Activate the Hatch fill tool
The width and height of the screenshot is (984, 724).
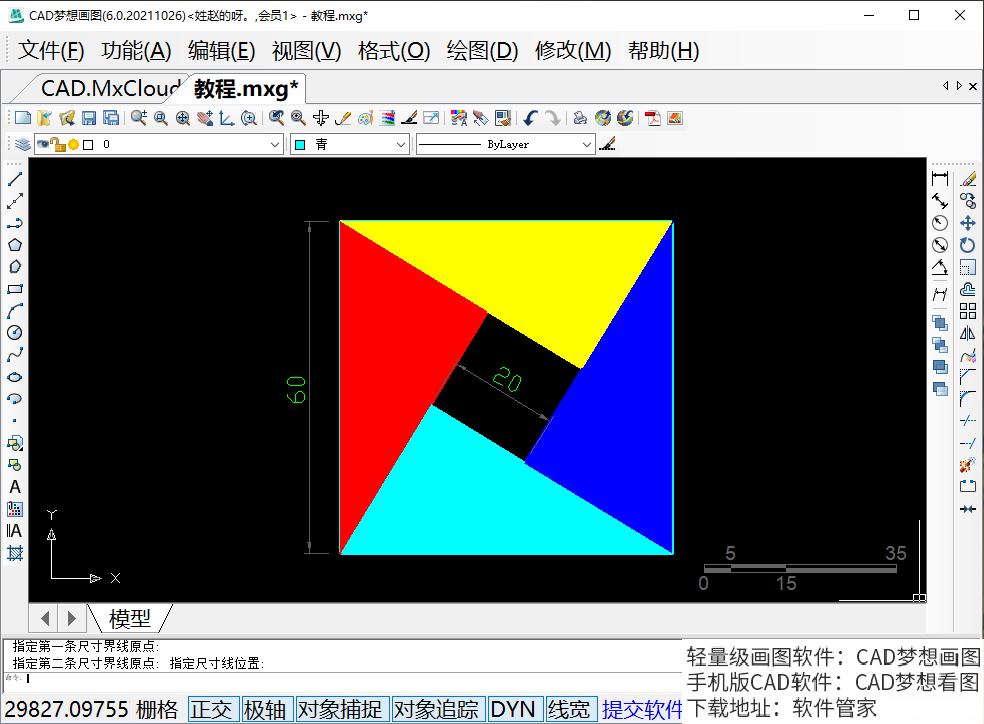pyautogui.click(x=15, y=553)
